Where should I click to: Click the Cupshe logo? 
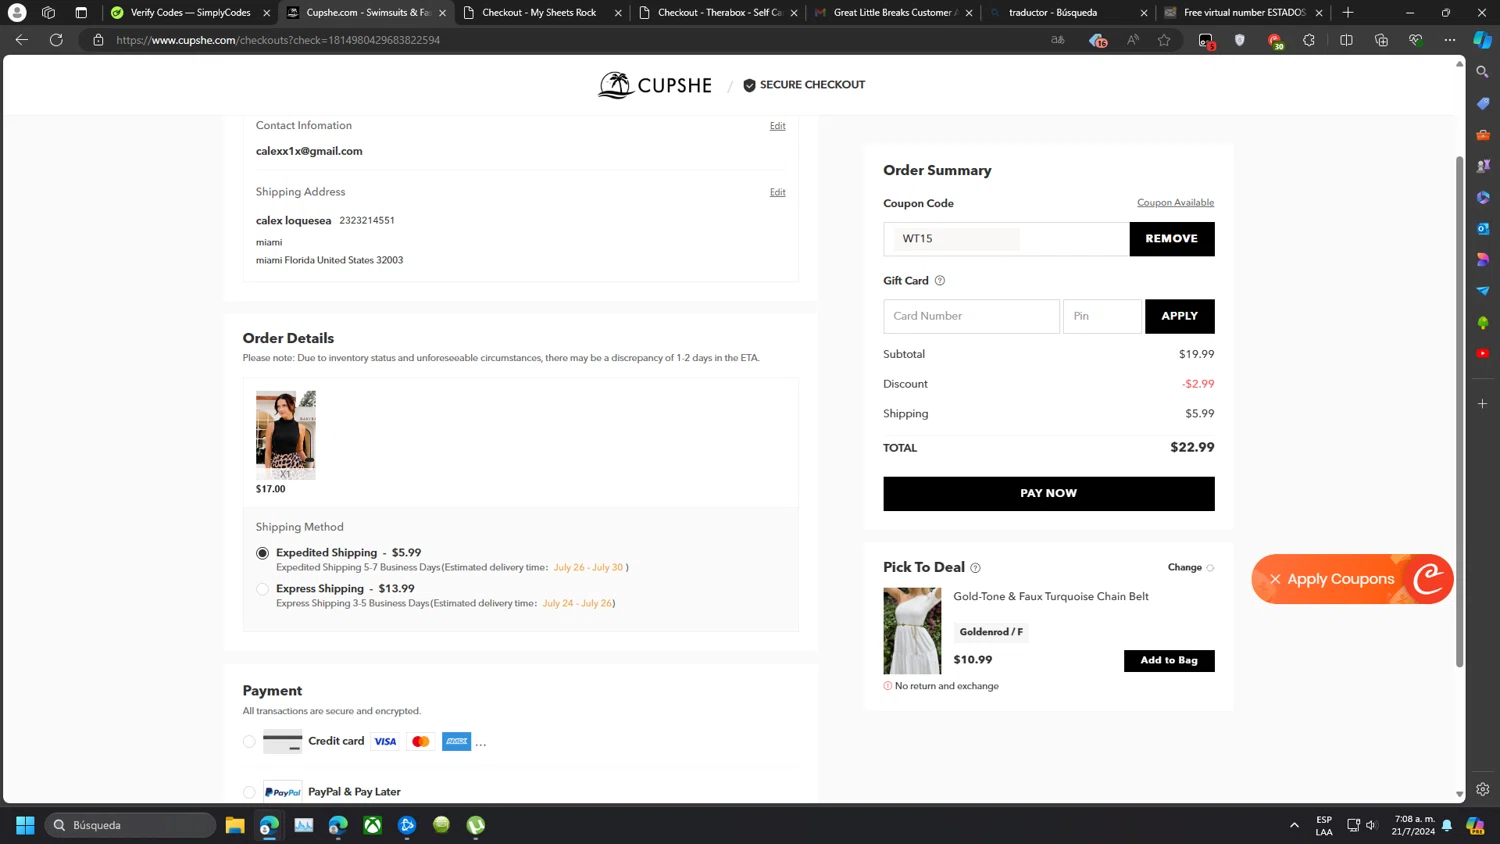(x=655, y=85)
